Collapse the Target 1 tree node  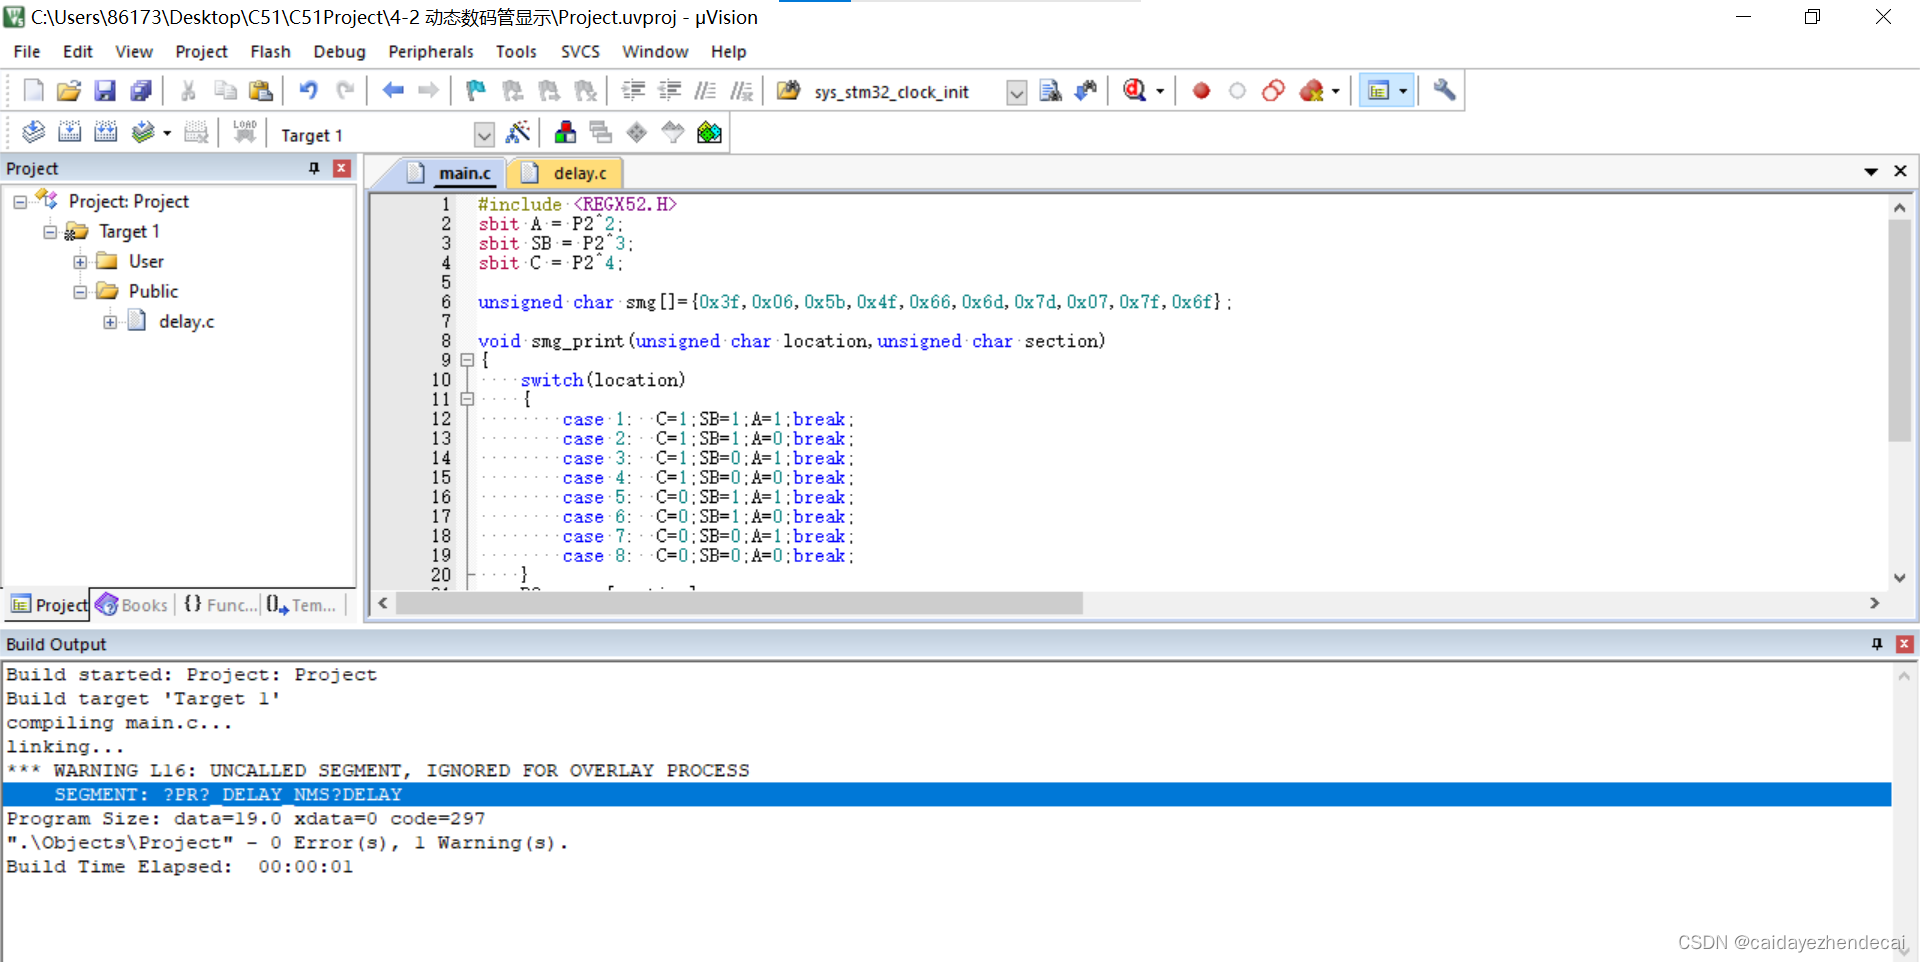click(50, 231)
